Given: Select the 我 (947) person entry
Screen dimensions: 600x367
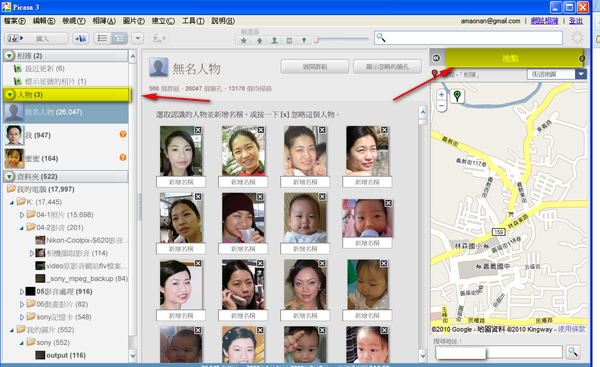Looking at the screenshot, I should (x=66, y=135).
